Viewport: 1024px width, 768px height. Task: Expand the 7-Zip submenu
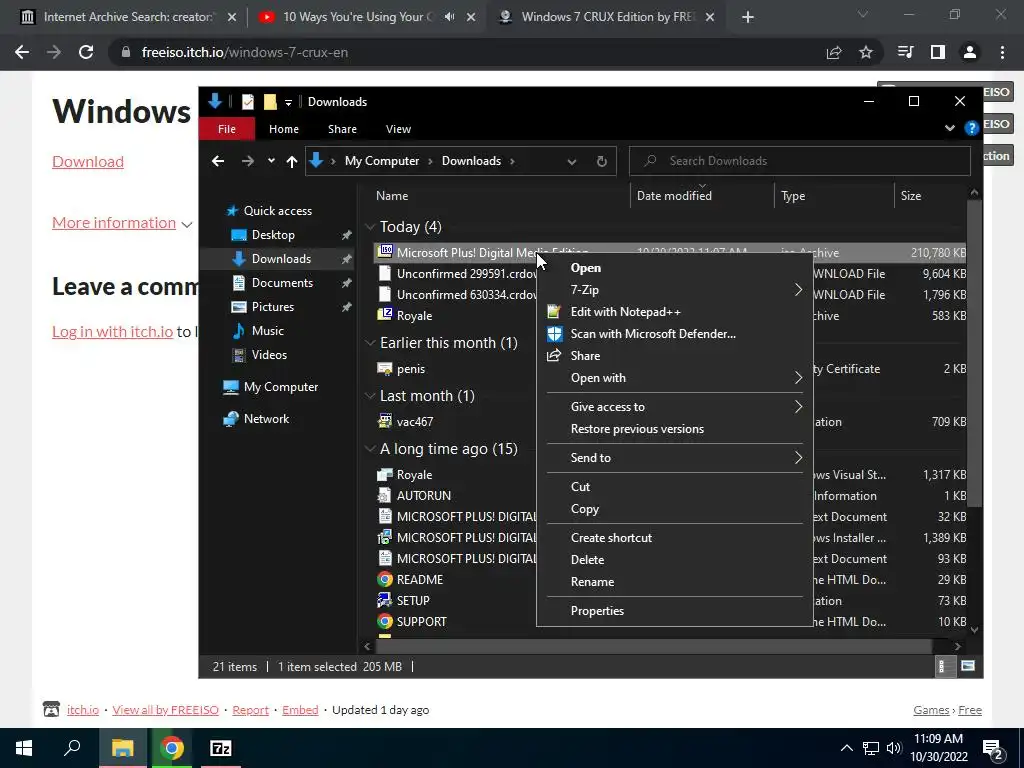click(x=798, y=289)
